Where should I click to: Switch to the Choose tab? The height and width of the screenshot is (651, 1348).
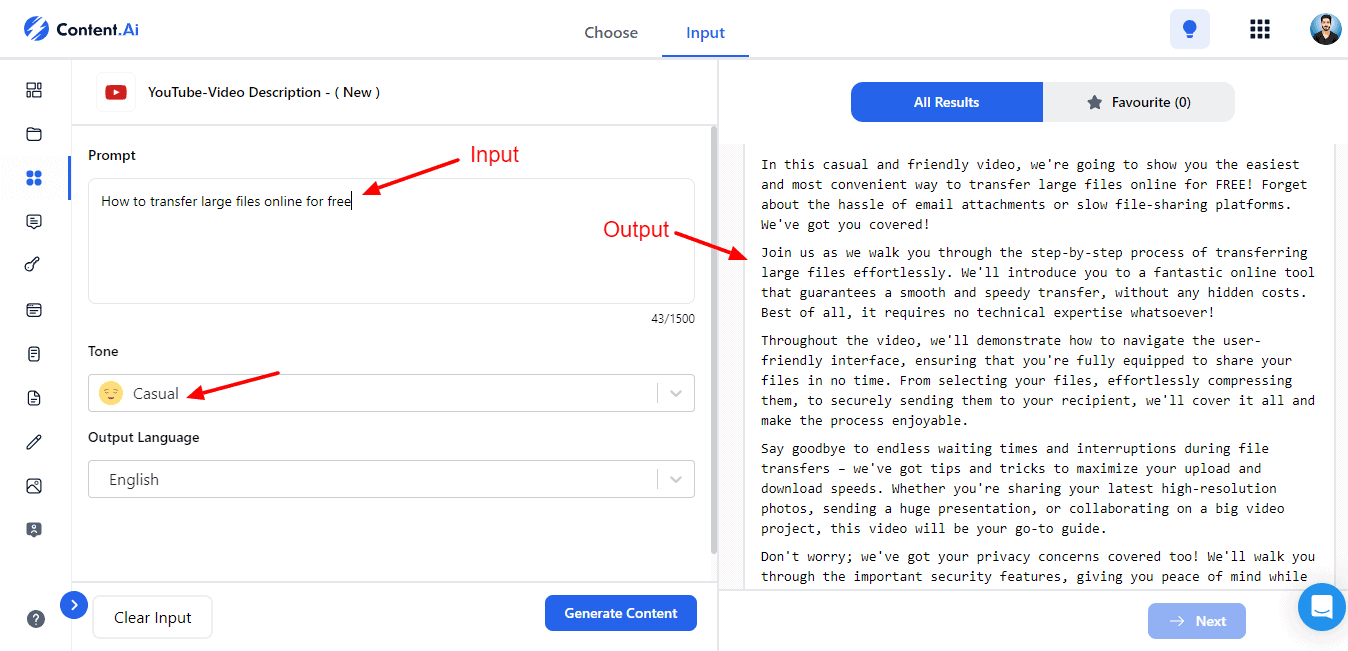click(611, 33)
